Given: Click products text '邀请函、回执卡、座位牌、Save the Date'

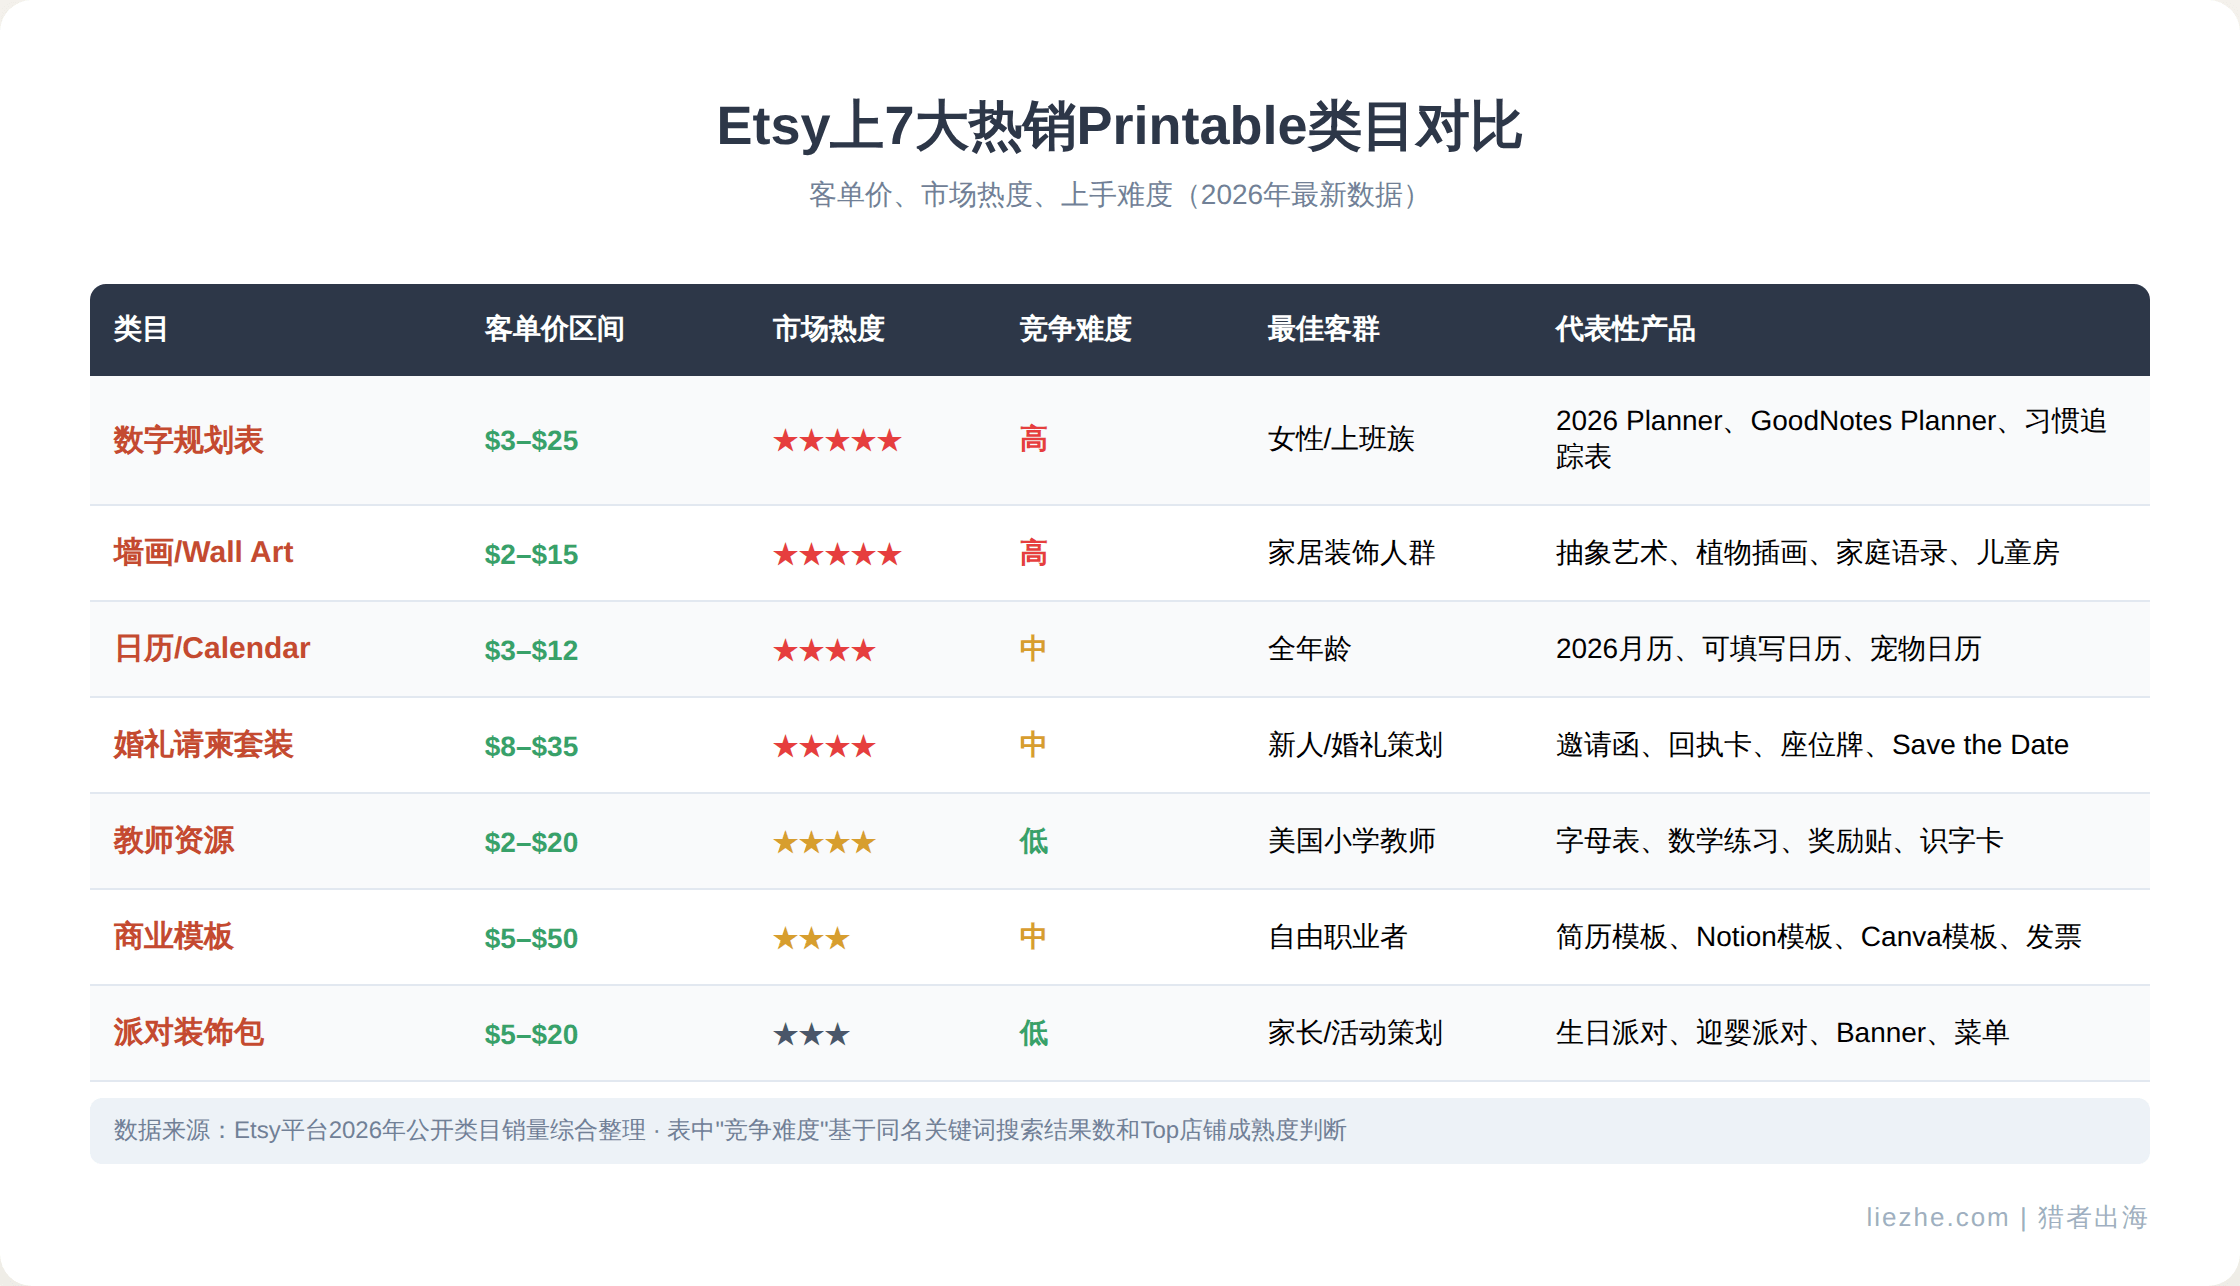Looking at the screenshot, I should click(1812, 745).
